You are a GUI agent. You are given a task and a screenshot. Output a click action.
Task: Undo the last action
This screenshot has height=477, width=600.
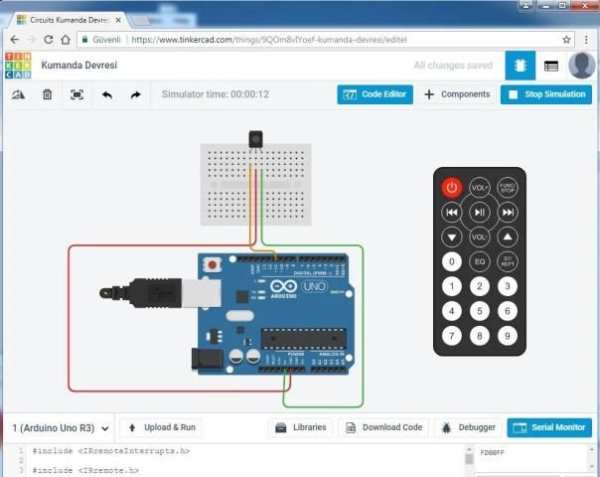click(107, 94)
